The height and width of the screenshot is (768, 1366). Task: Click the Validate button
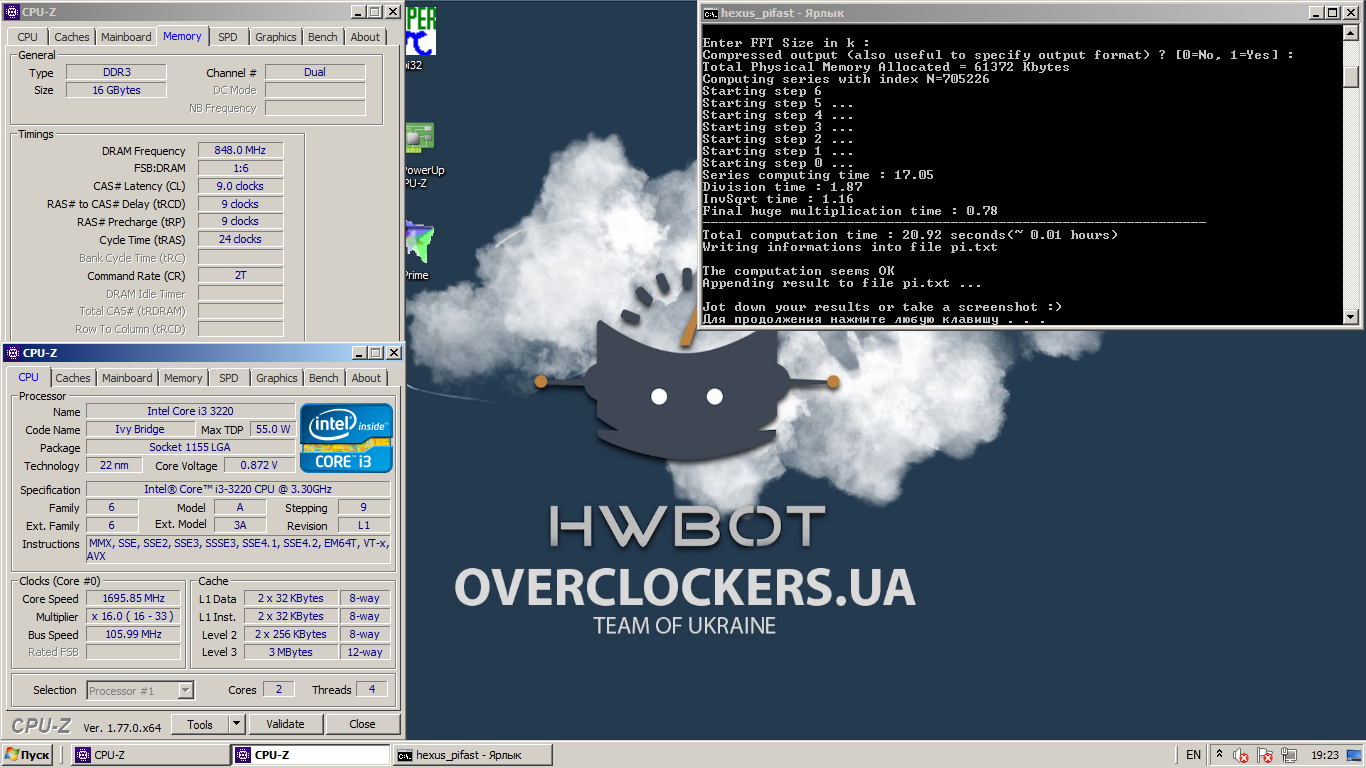285,724
